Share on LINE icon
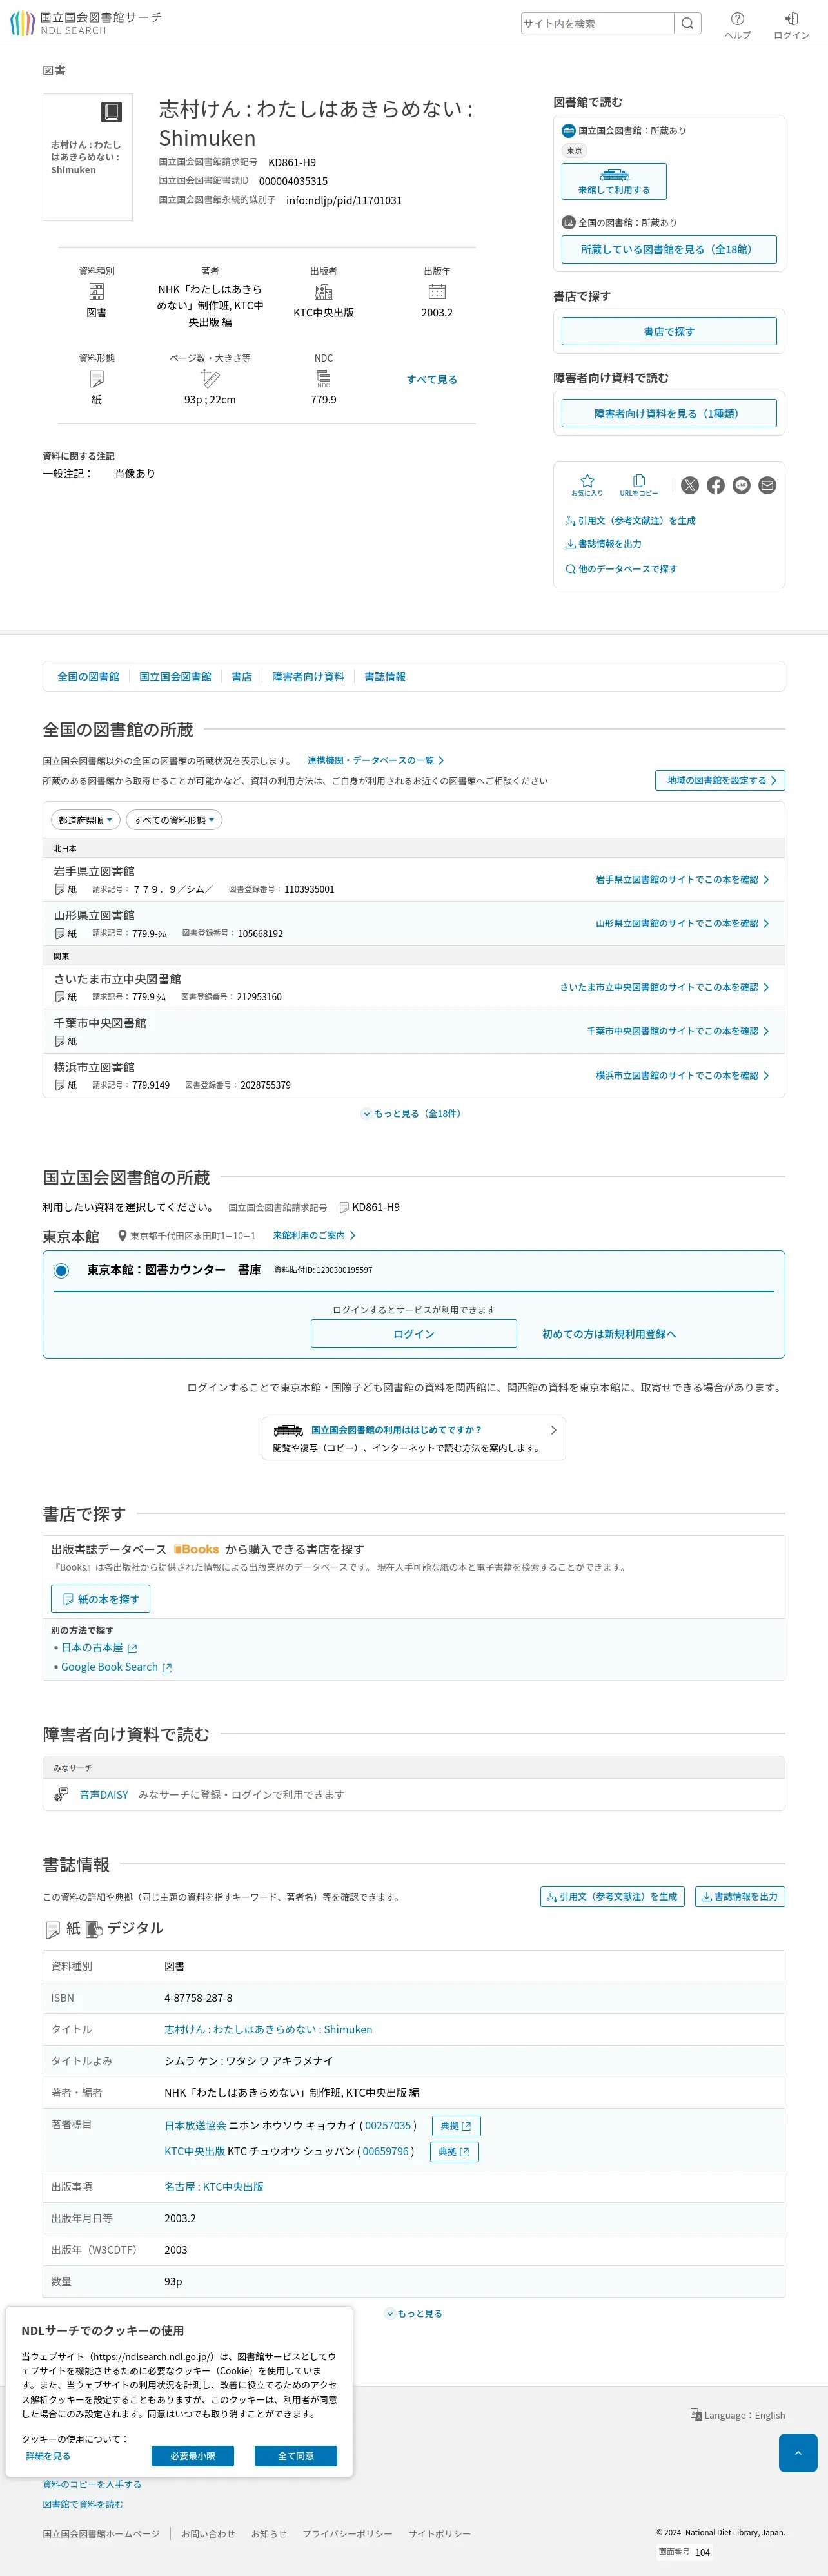This screenshot has width=828, height=2576. point(742,485)
